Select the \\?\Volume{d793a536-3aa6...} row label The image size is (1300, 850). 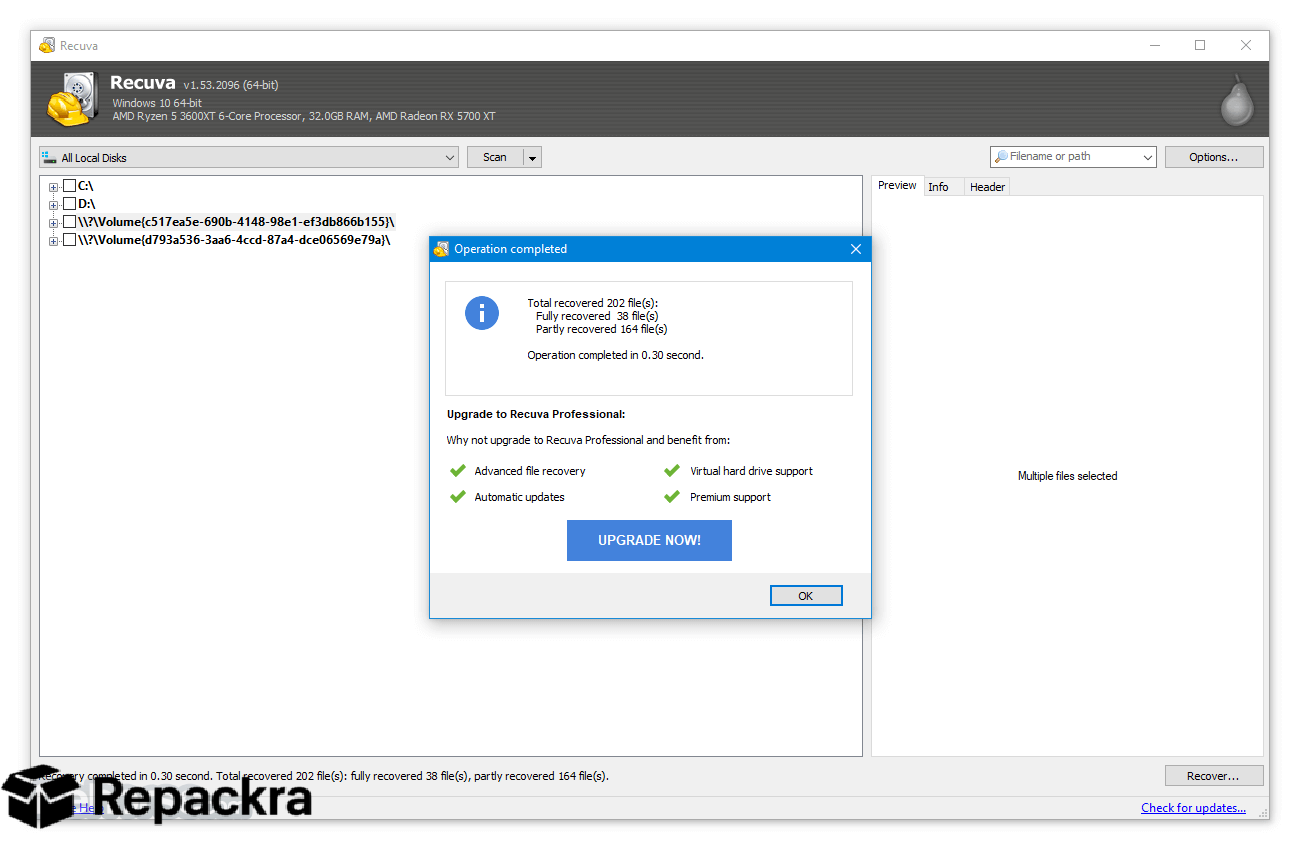pos(234,240)
